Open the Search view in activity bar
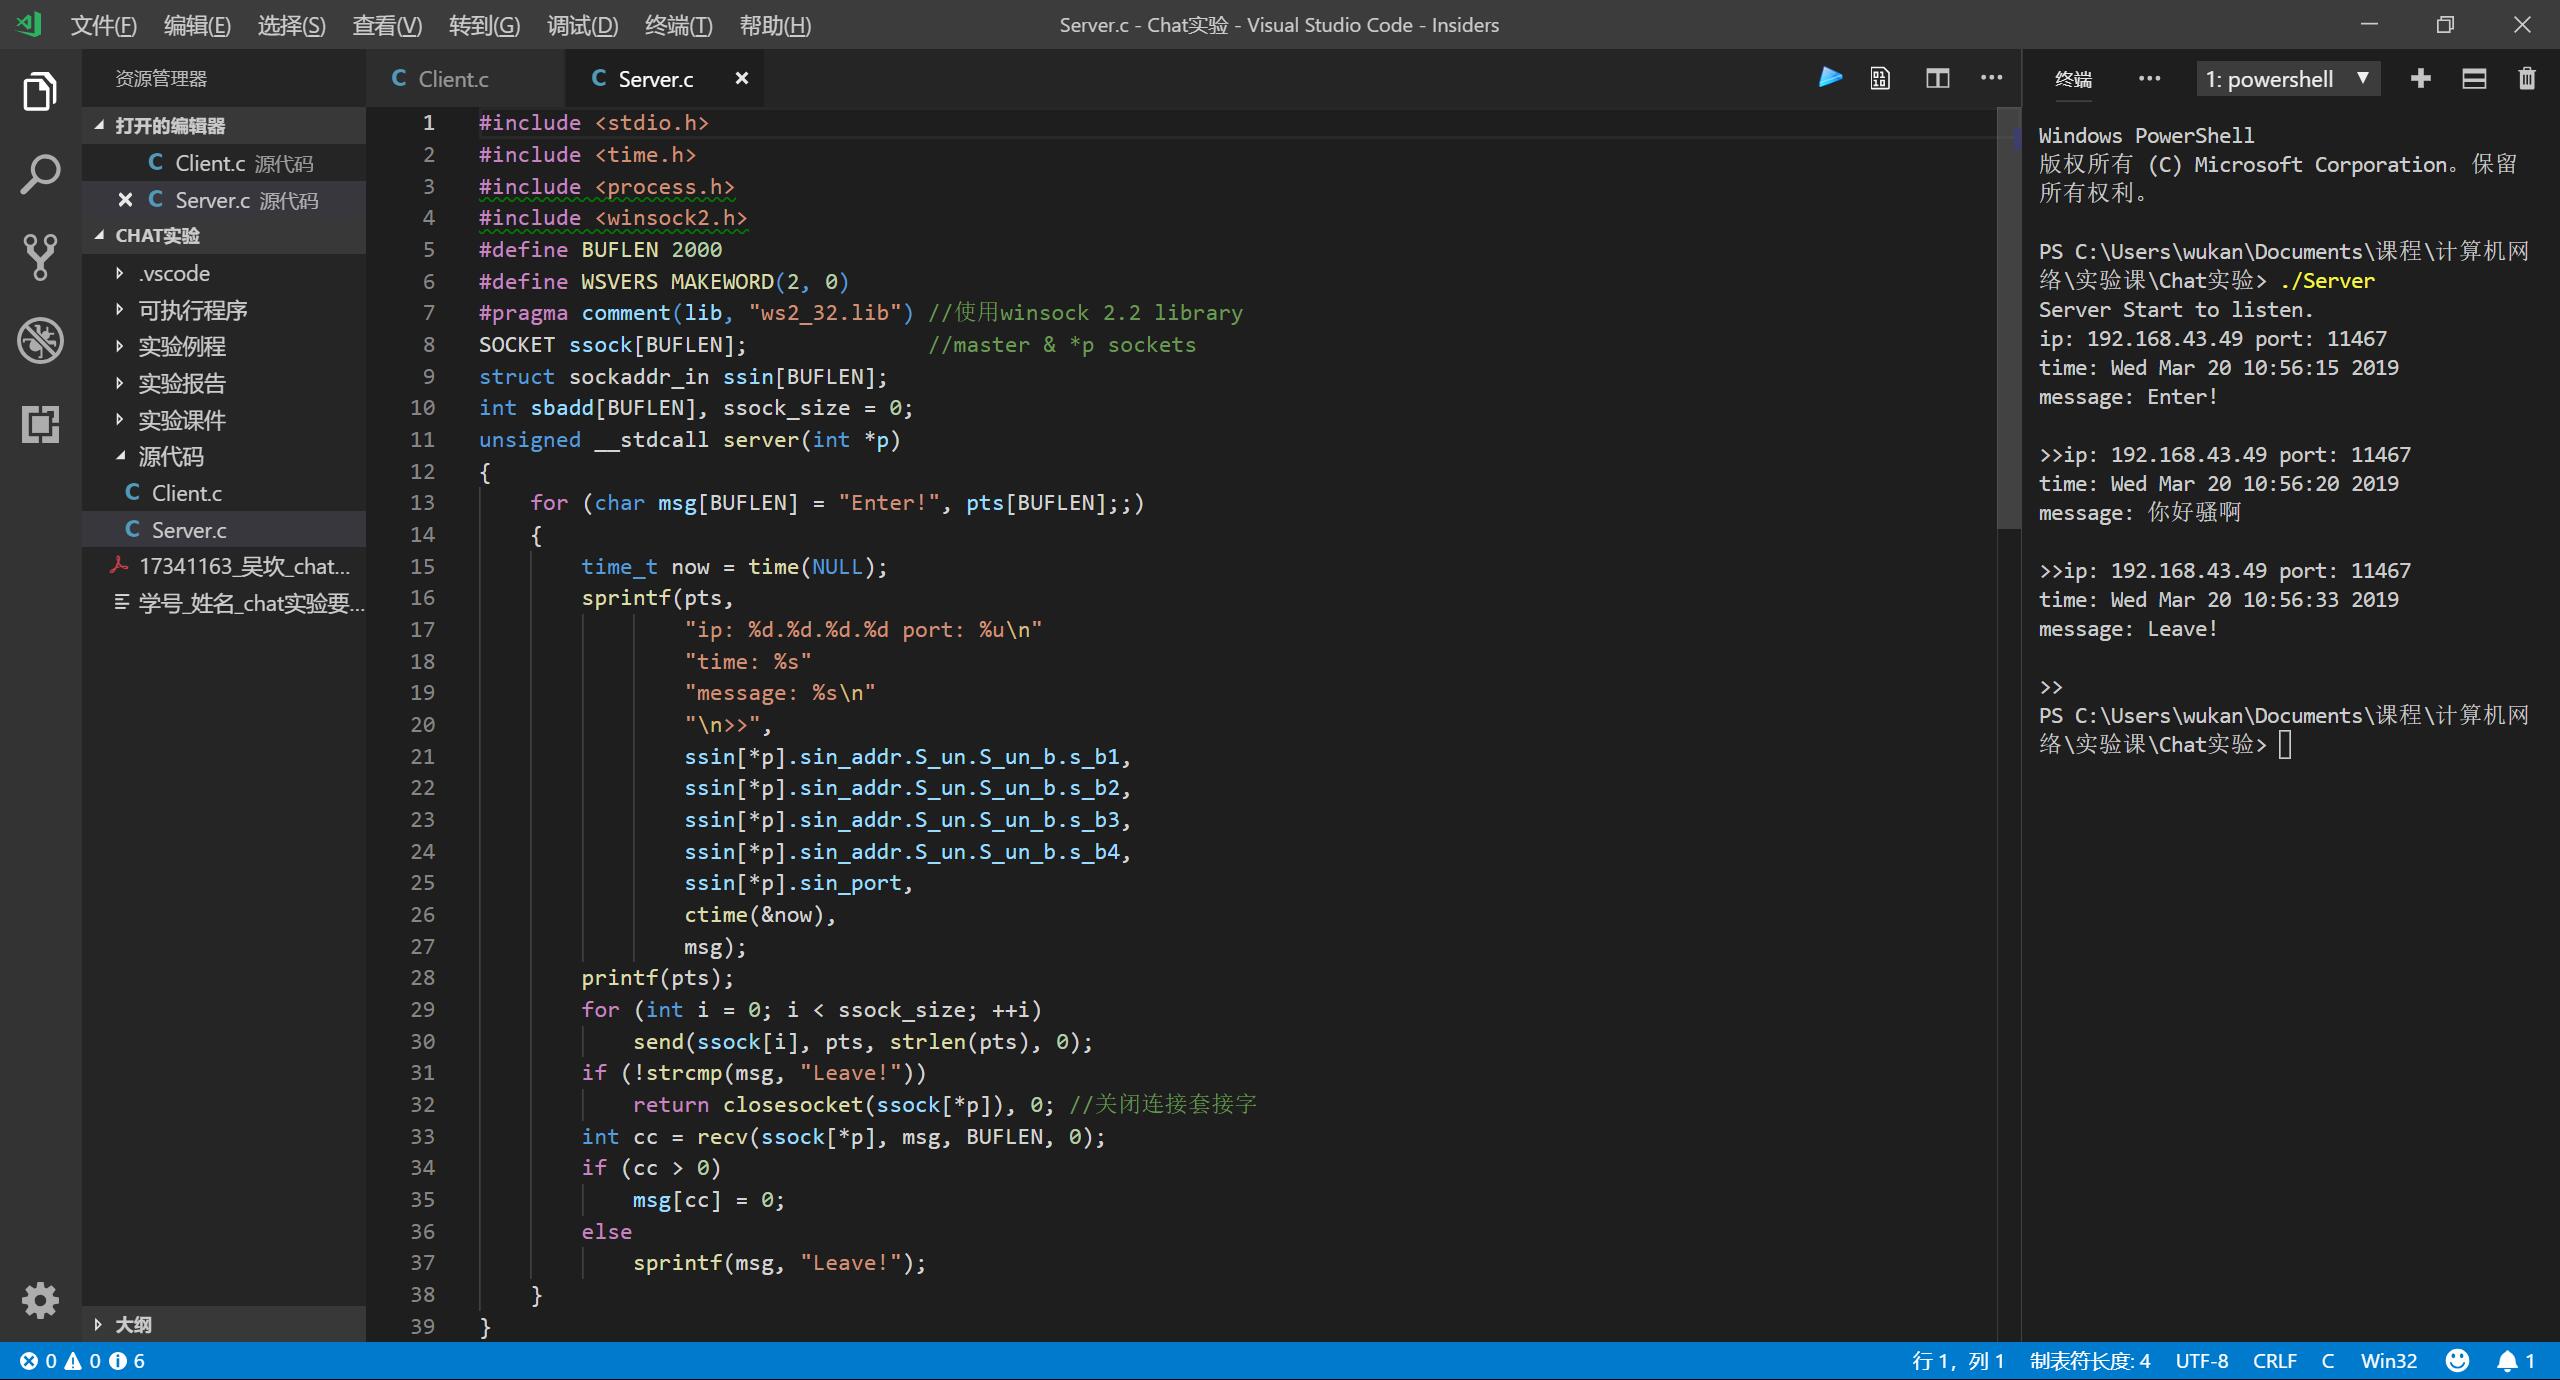This screenshot has width=2560, height=1380. pos(40,175)
